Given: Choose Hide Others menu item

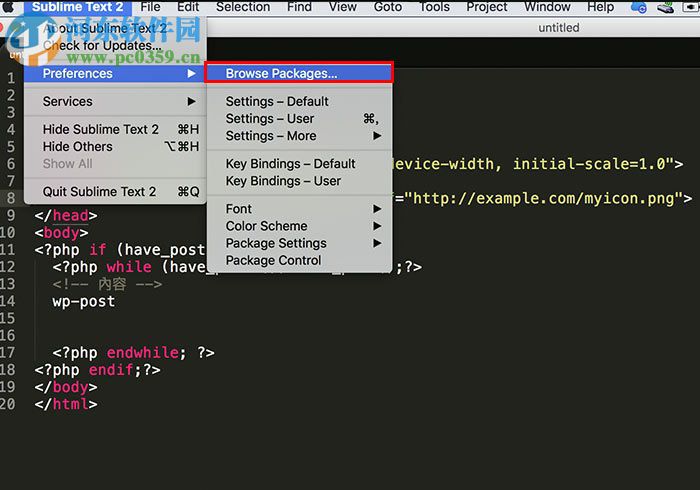Looking at the screenshot, I should tap(115, 146).
